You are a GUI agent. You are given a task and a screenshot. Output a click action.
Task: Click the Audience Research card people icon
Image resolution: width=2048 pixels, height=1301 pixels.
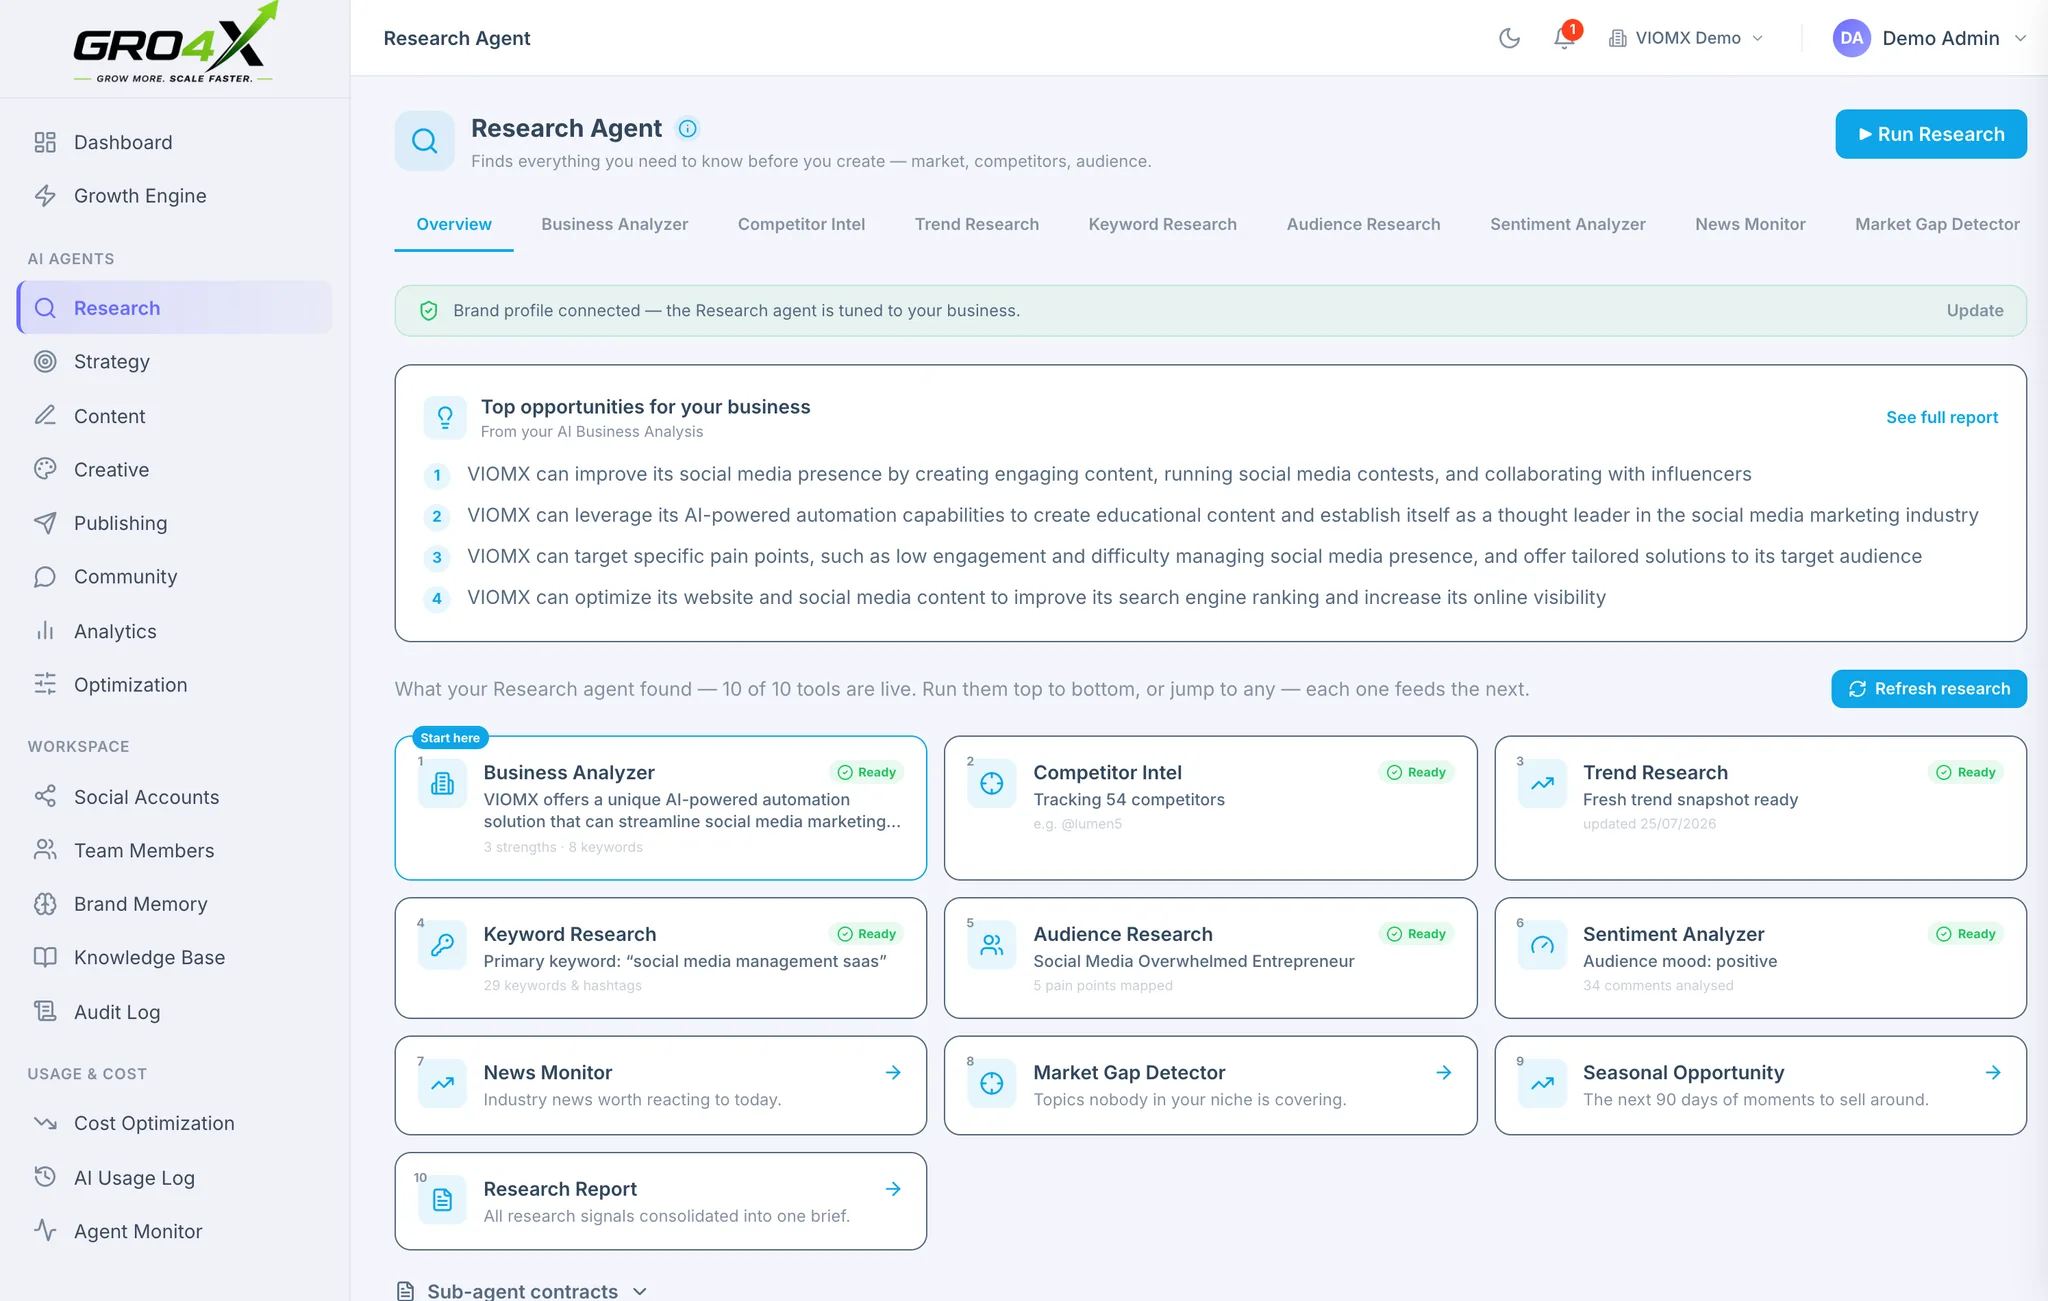click(992, 945)
